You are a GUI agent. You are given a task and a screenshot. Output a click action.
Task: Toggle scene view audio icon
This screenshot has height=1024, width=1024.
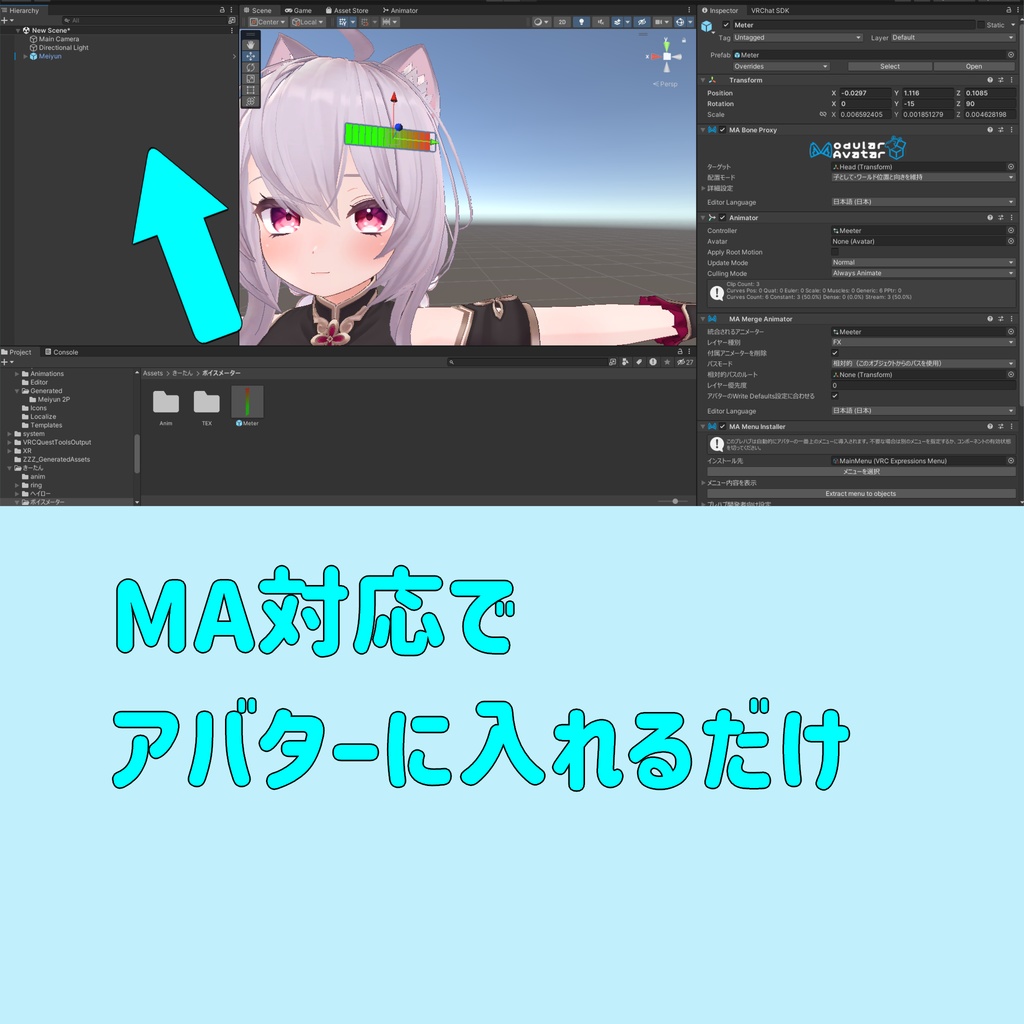[602, 22]
